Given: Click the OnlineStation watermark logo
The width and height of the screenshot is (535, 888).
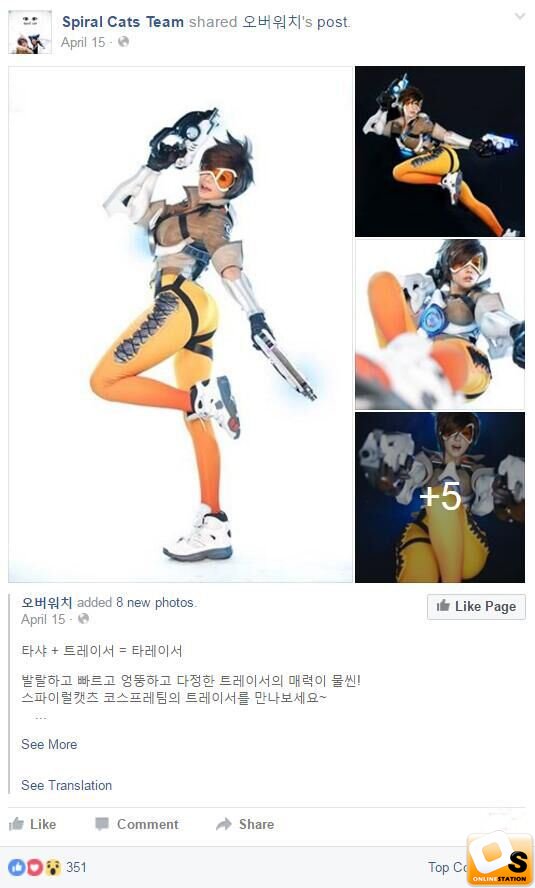Looking at the screenshot, I should [x=500, y=859].
